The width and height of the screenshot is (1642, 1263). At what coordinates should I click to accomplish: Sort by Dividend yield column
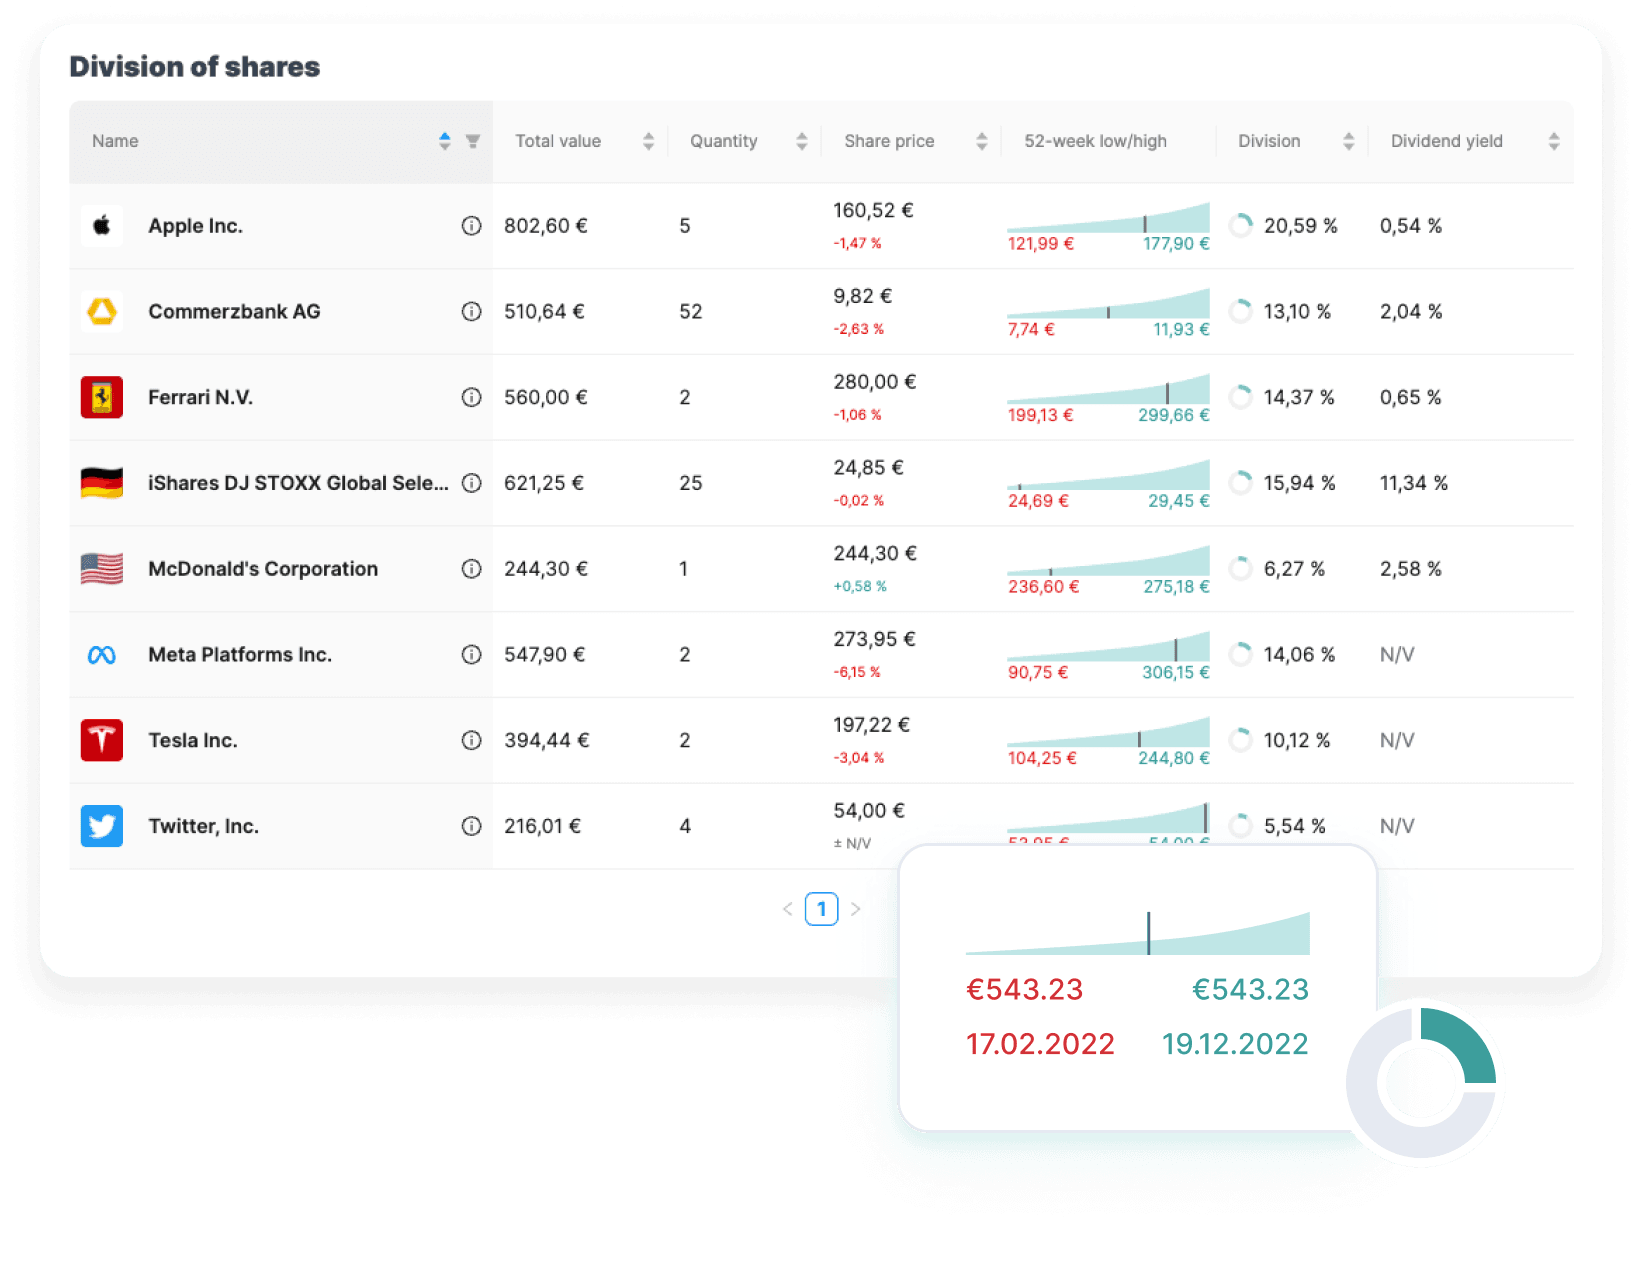pos(1553,142)
